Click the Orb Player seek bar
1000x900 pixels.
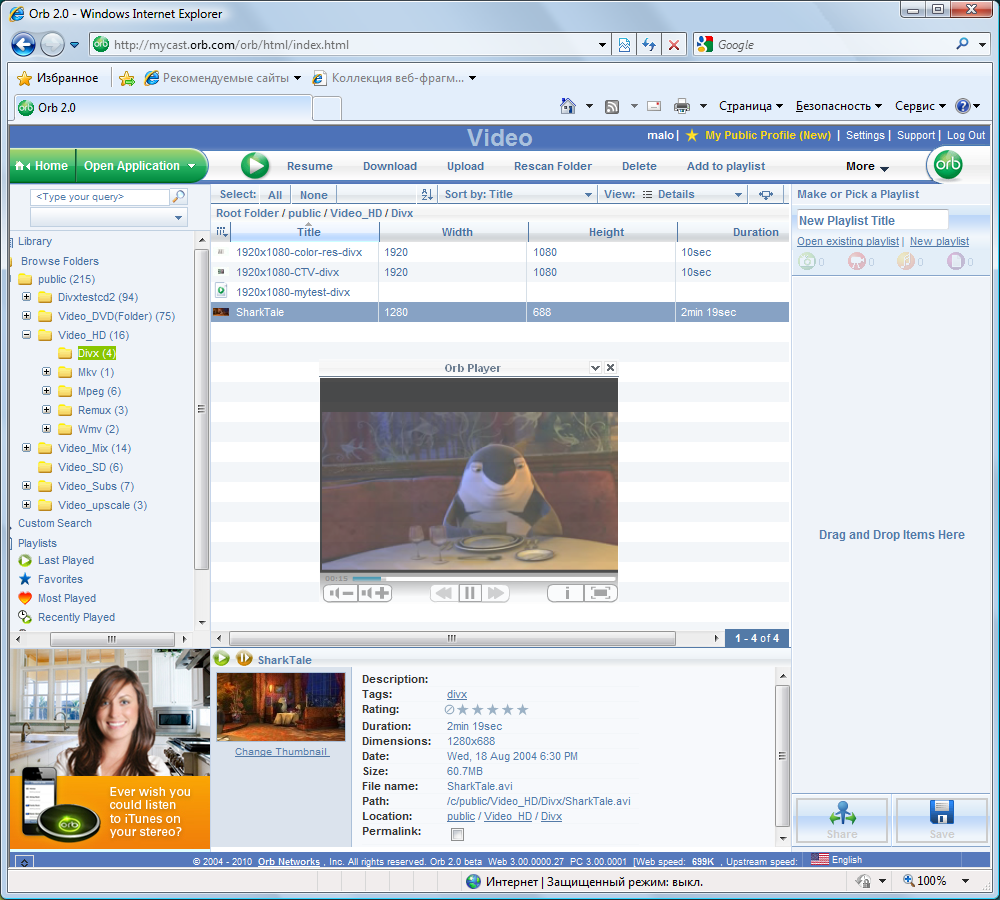[x=483, y=579]
